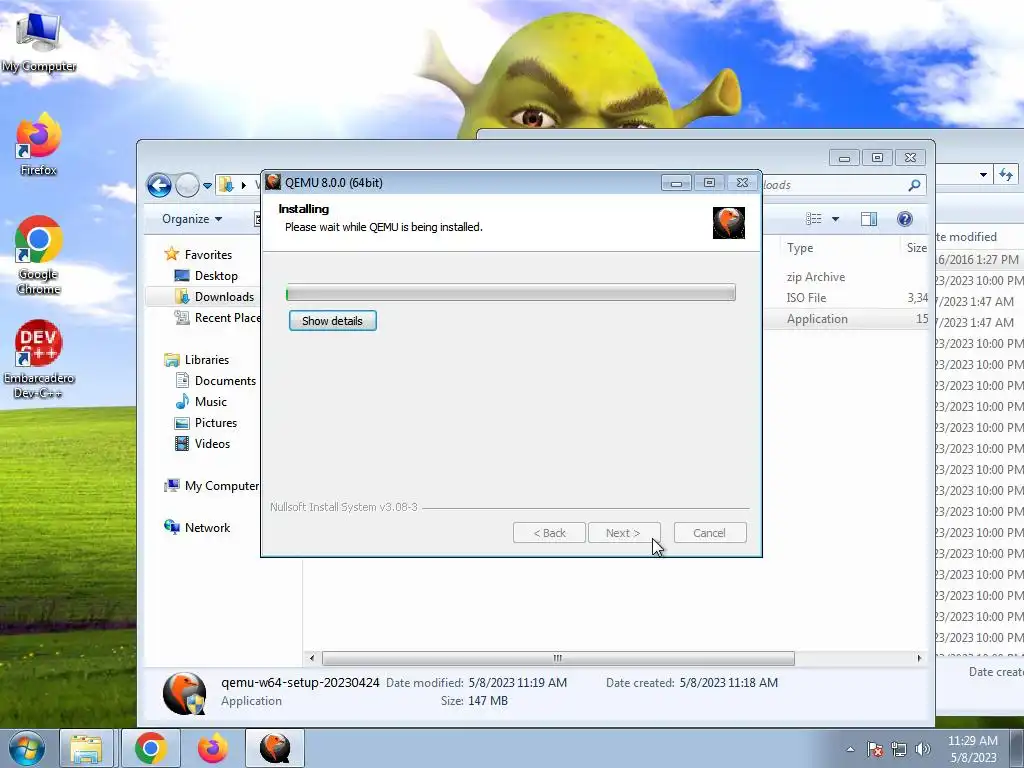This screenshot has width=1024, height=768.
Task: Show hidden tray icons arrow
Action: coord(850,749)
